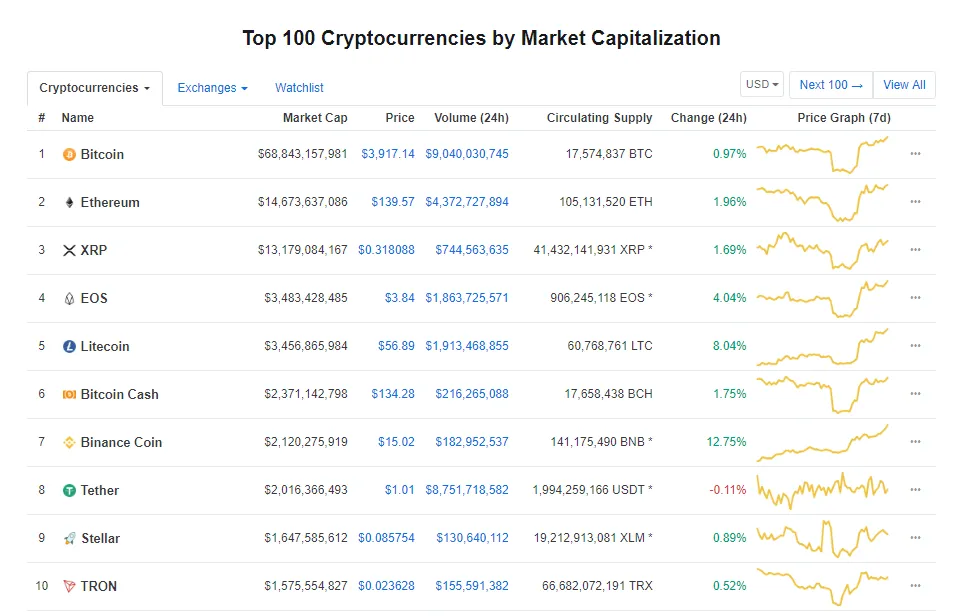Image resolution: width=956 pixels, height=616 pixels.
Task: Expand the Cryptocurrencies dropdown tab
Action: tap(94, 88)
